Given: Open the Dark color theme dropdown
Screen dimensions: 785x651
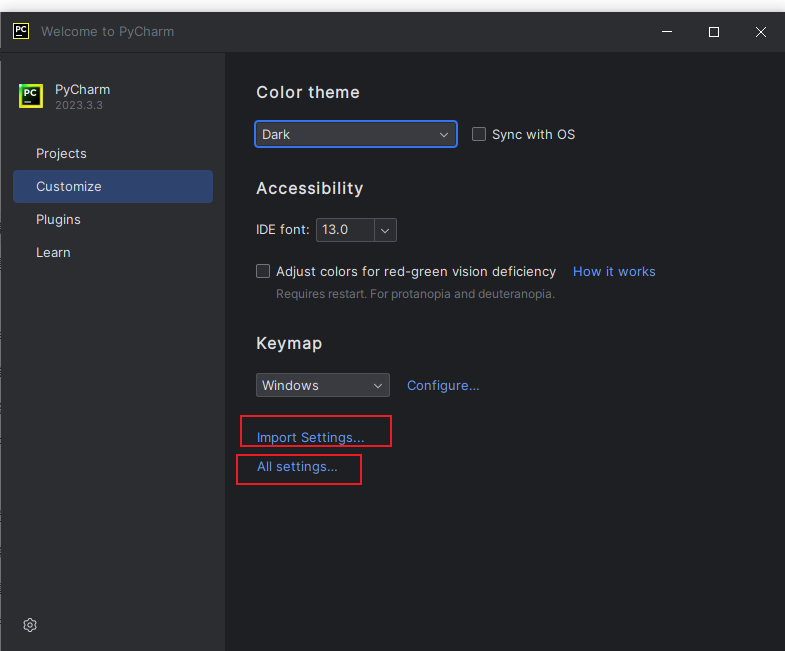Looking at the screenshot, I should [356, 134].
